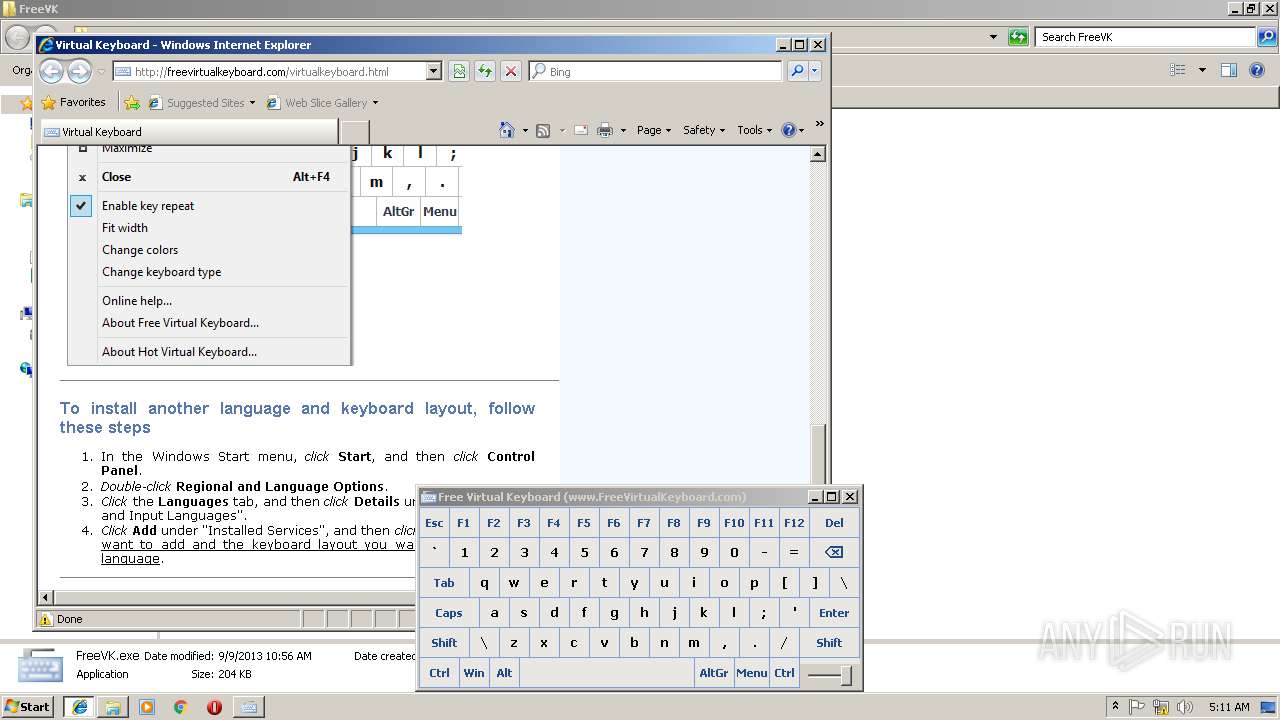Screen dimensions: 1280x720
Task: Select Close in the keyboard system menu
Action: pos(209,177)
